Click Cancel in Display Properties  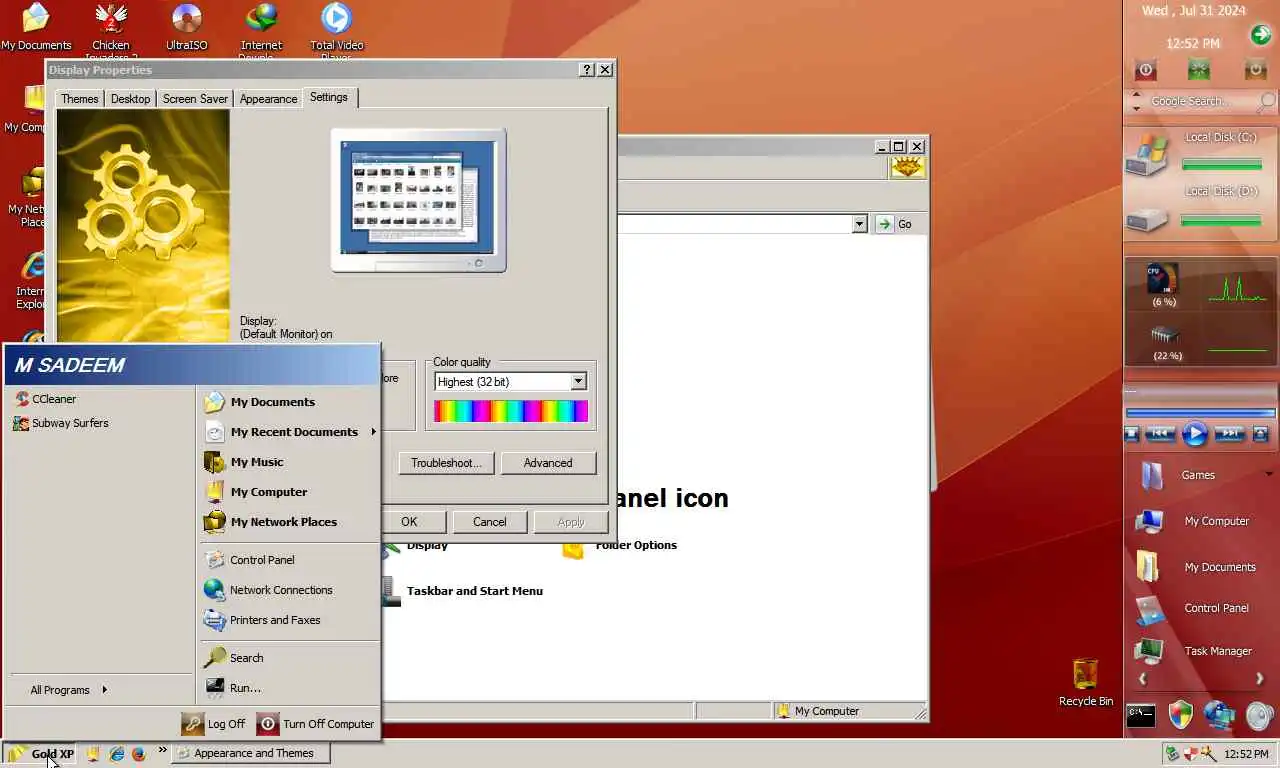[490, 522]
